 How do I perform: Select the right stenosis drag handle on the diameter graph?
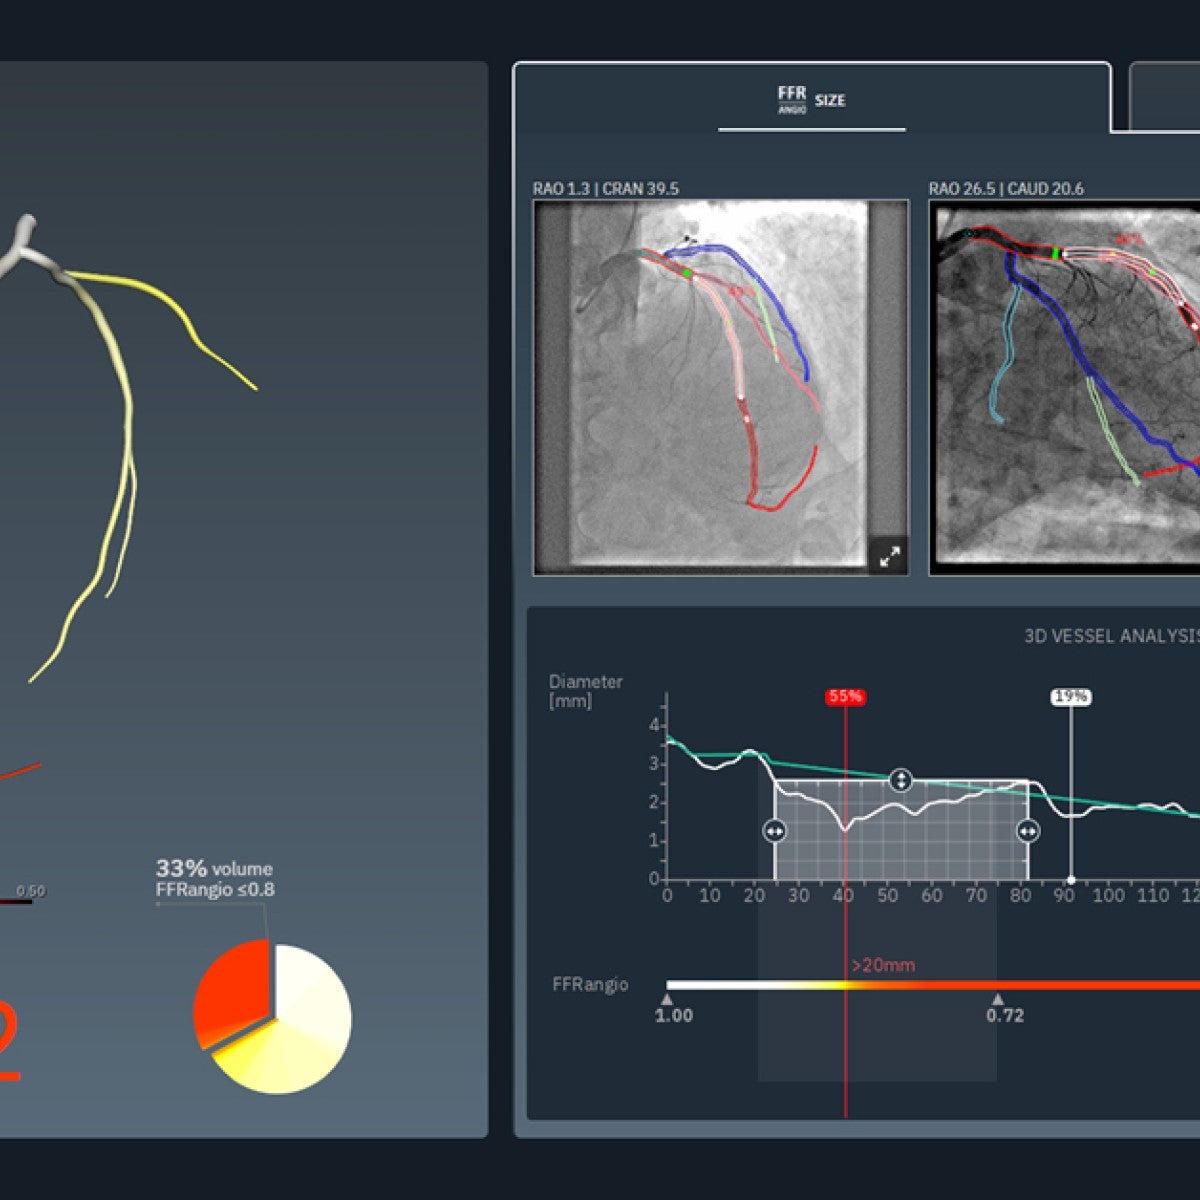coord(1028,831)
